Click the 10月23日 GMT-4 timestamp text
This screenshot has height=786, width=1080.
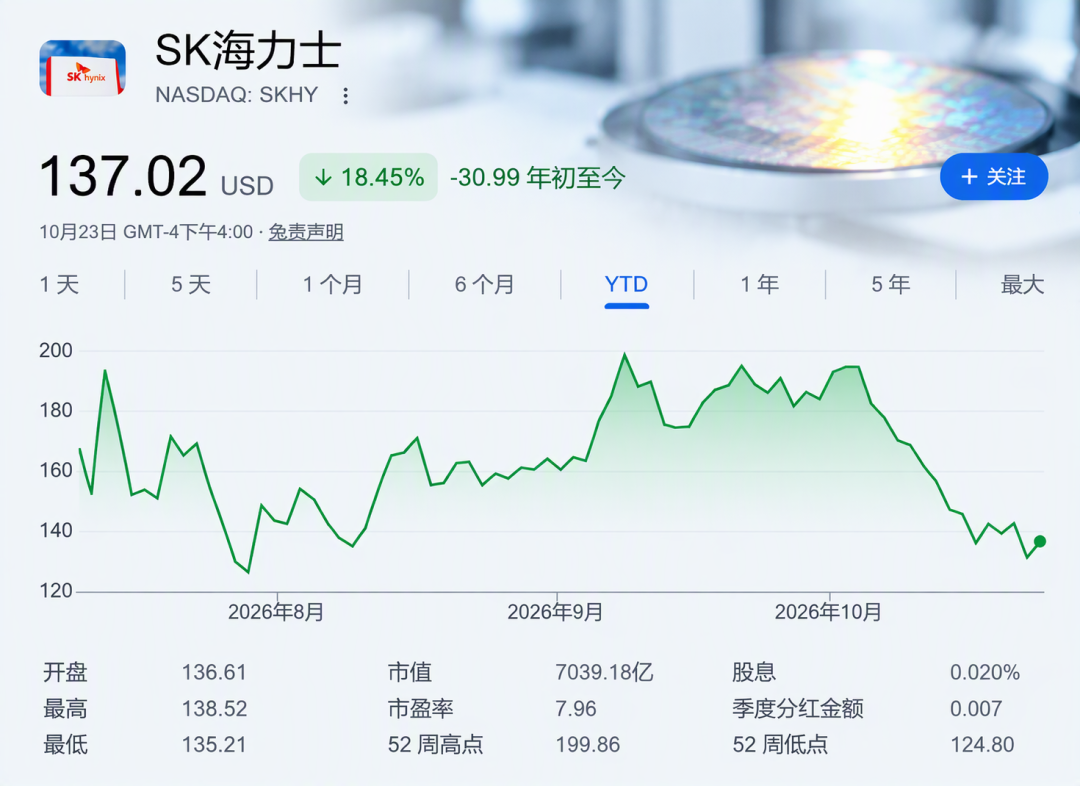tap(146, 232)
